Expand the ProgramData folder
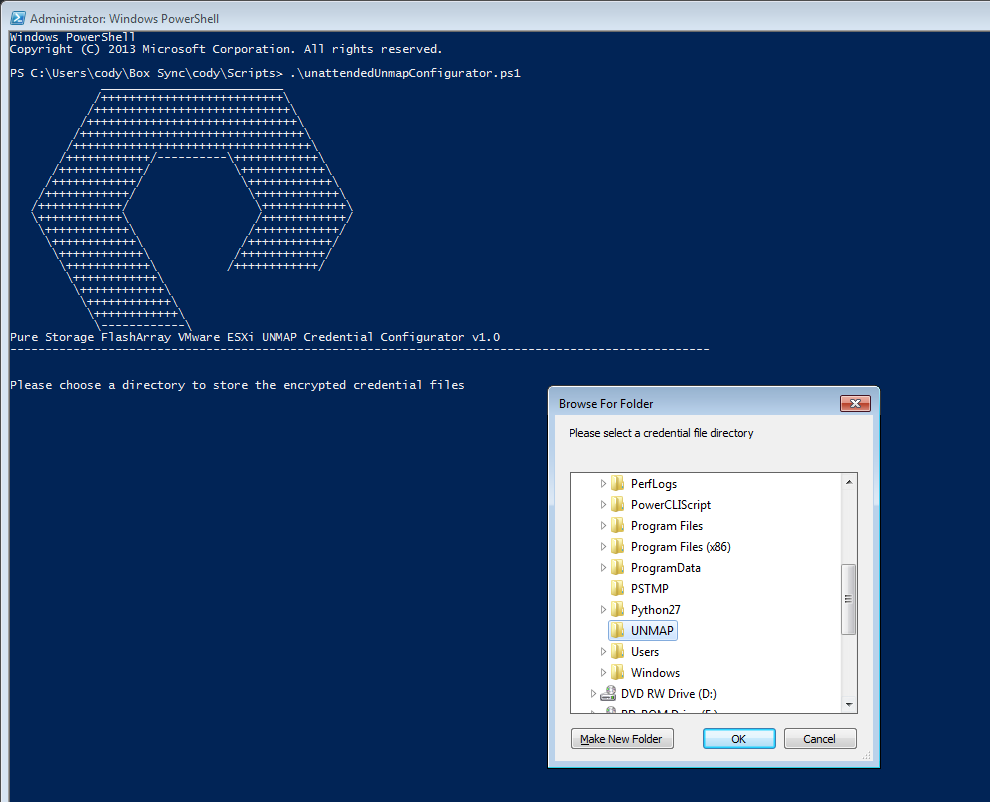The image size is (990, 802). (x=603, y=568)
